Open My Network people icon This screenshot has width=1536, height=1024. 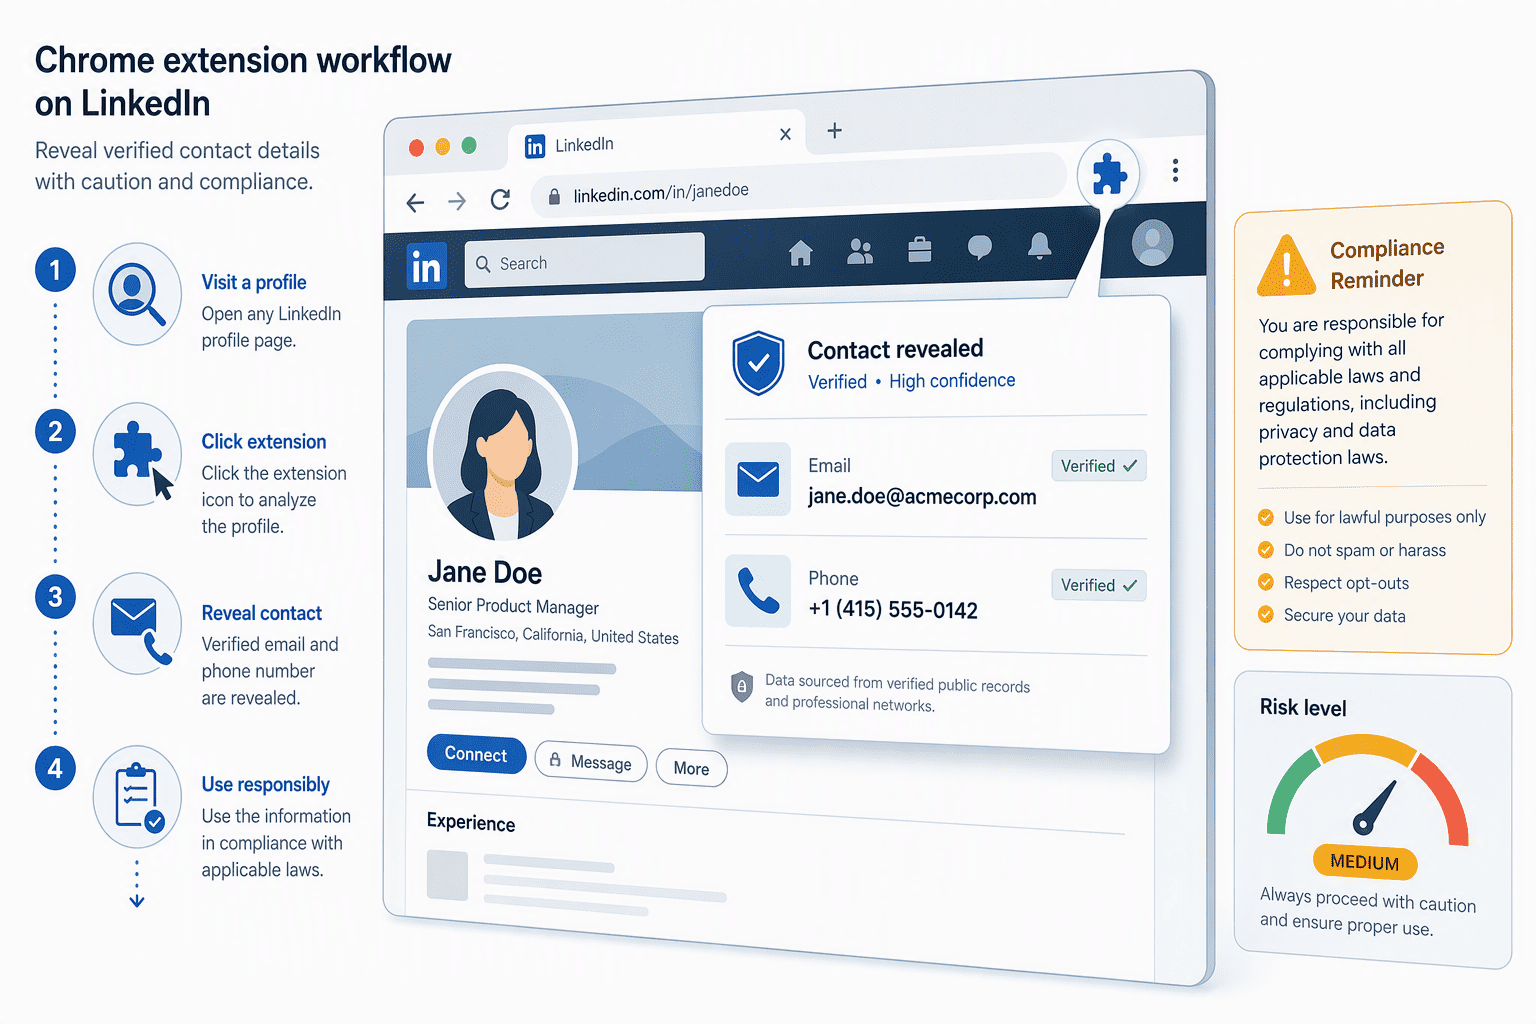pyautogui.click(x=860, y=251)
